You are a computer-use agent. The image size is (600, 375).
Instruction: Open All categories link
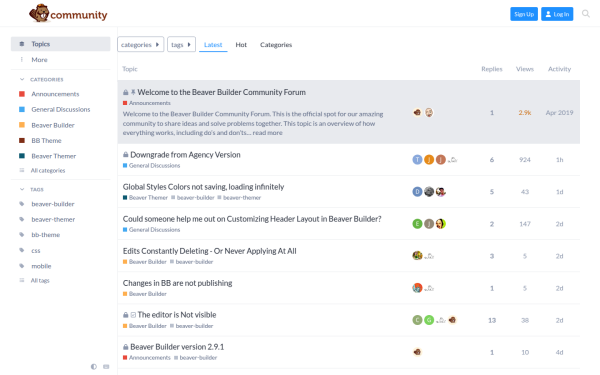click(x=48, y=170)
